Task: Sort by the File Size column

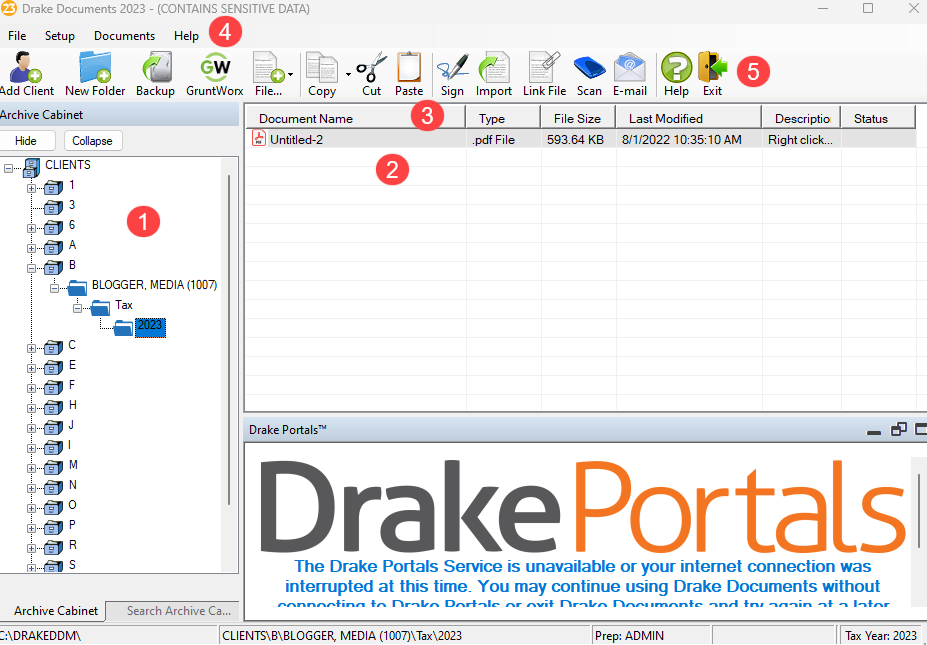Action: tap(578, 118)
